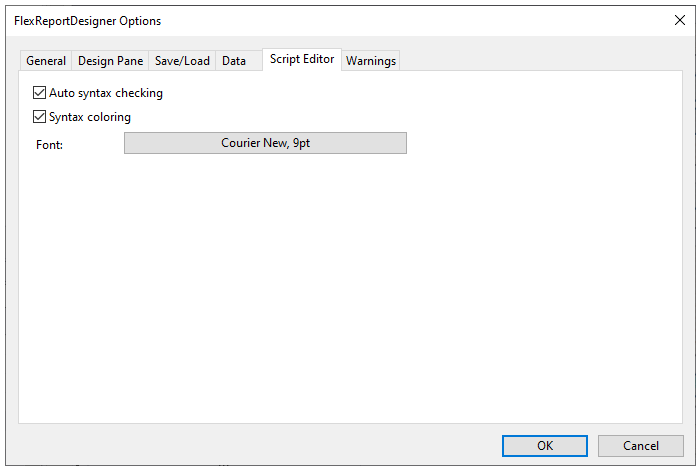
Task: Switch to the General tab
Action: [46, 61]
